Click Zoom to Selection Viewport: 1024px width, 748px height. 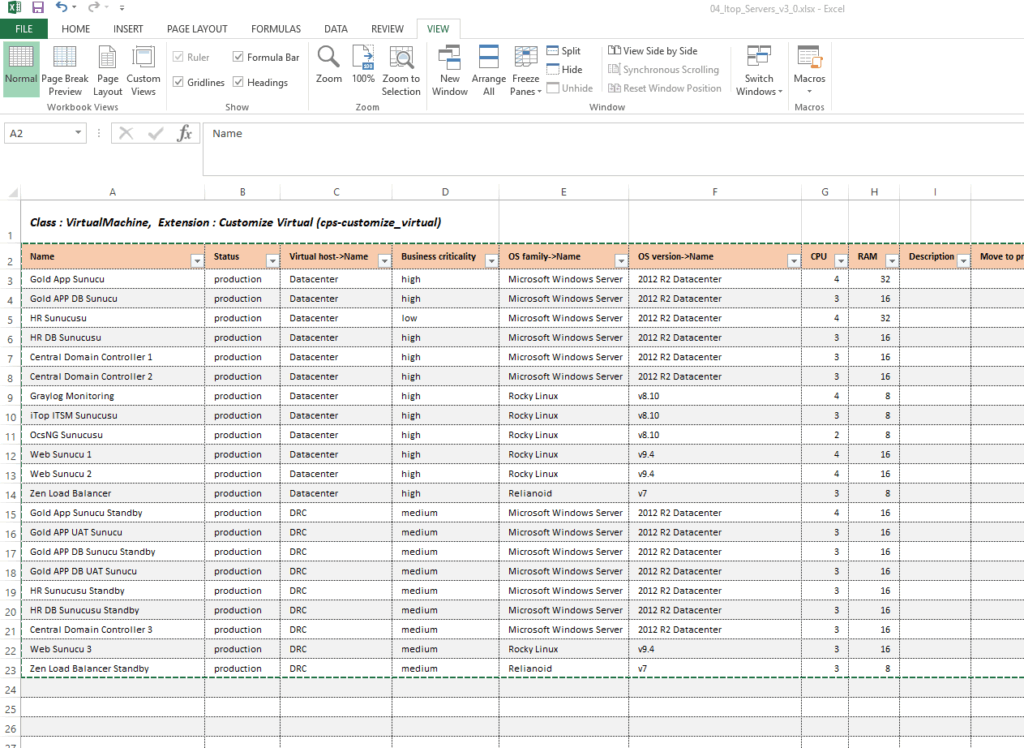coord(401,70)
